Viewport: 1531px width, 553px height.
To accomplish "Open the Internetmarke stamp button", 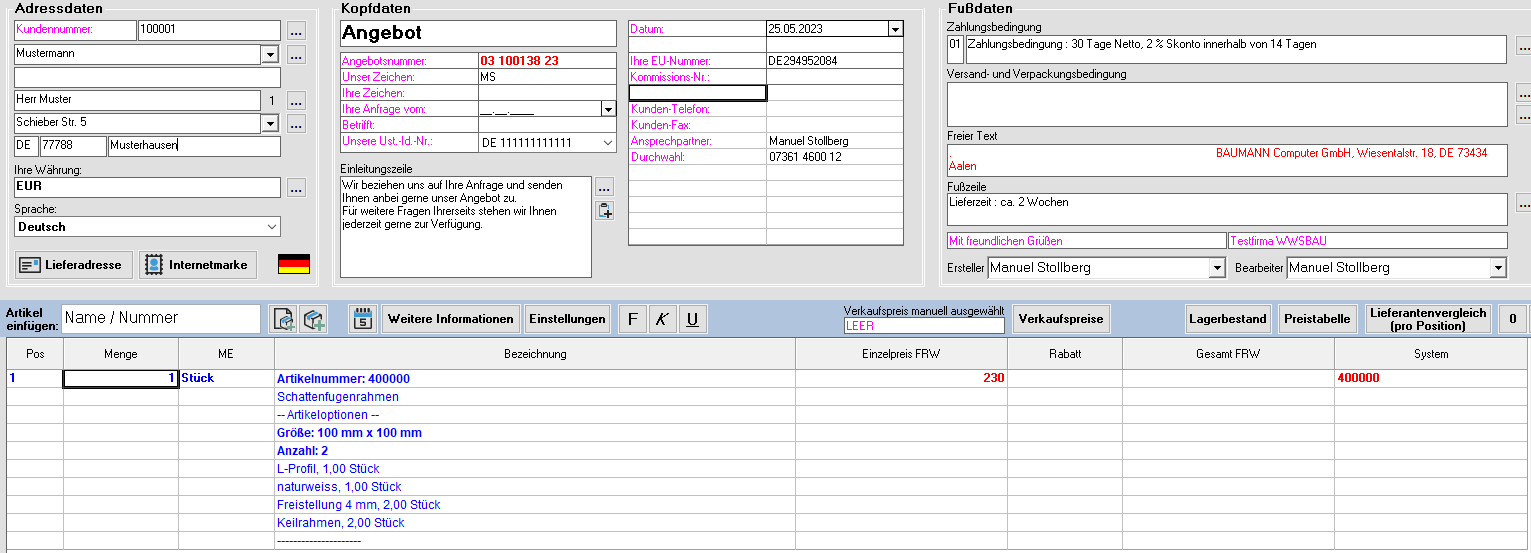I will pyautogui.click(x=198, y=265).
